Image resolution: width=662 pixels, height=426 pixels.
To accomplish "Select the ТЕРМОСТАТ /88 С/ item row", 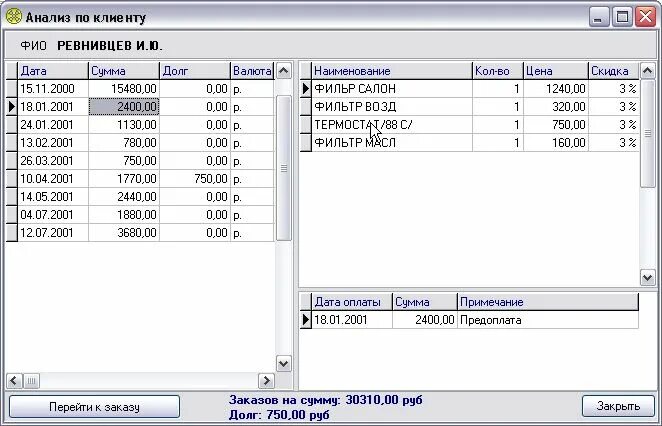I will pyautogui.click(x=469, y=125).
